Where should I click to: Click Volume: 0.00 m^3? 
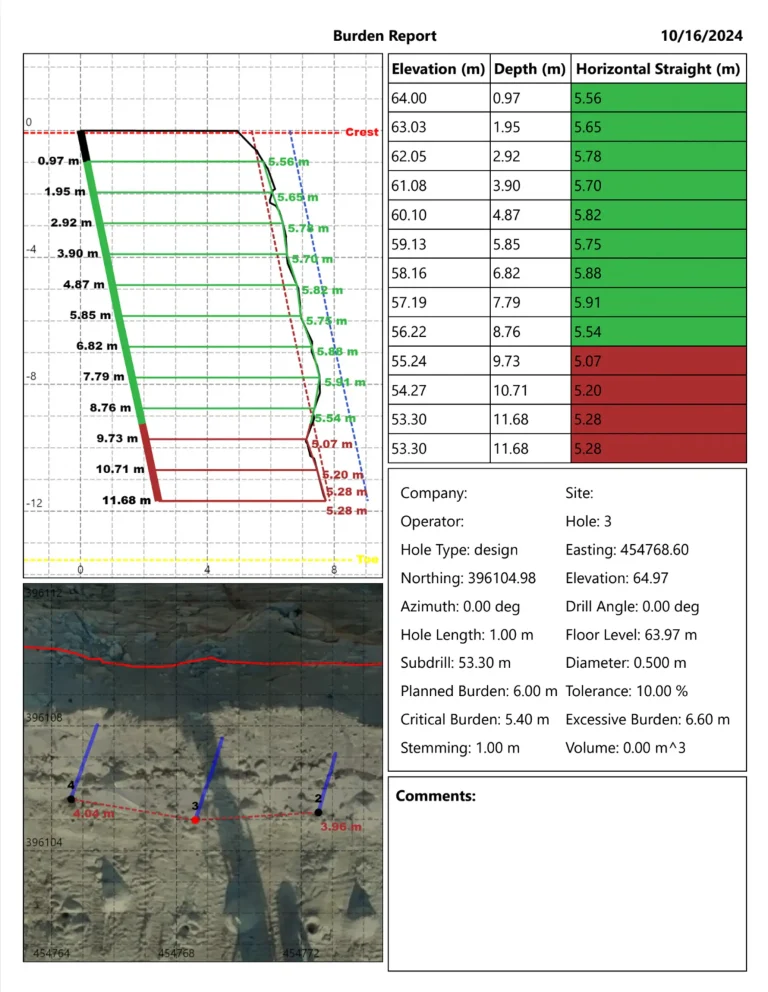[625, 748]
